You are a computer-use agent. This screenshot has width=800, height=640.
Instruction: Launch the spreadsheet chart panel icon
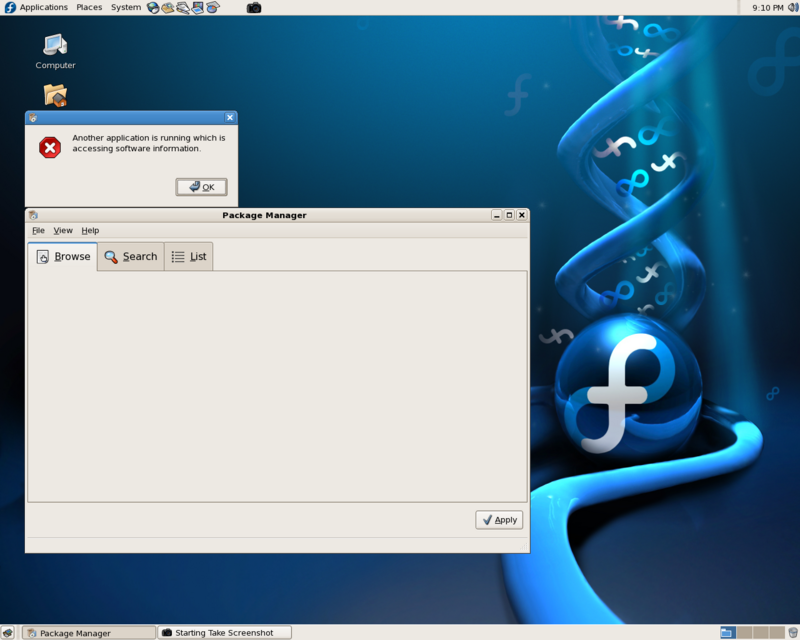[x=213, y=8]
